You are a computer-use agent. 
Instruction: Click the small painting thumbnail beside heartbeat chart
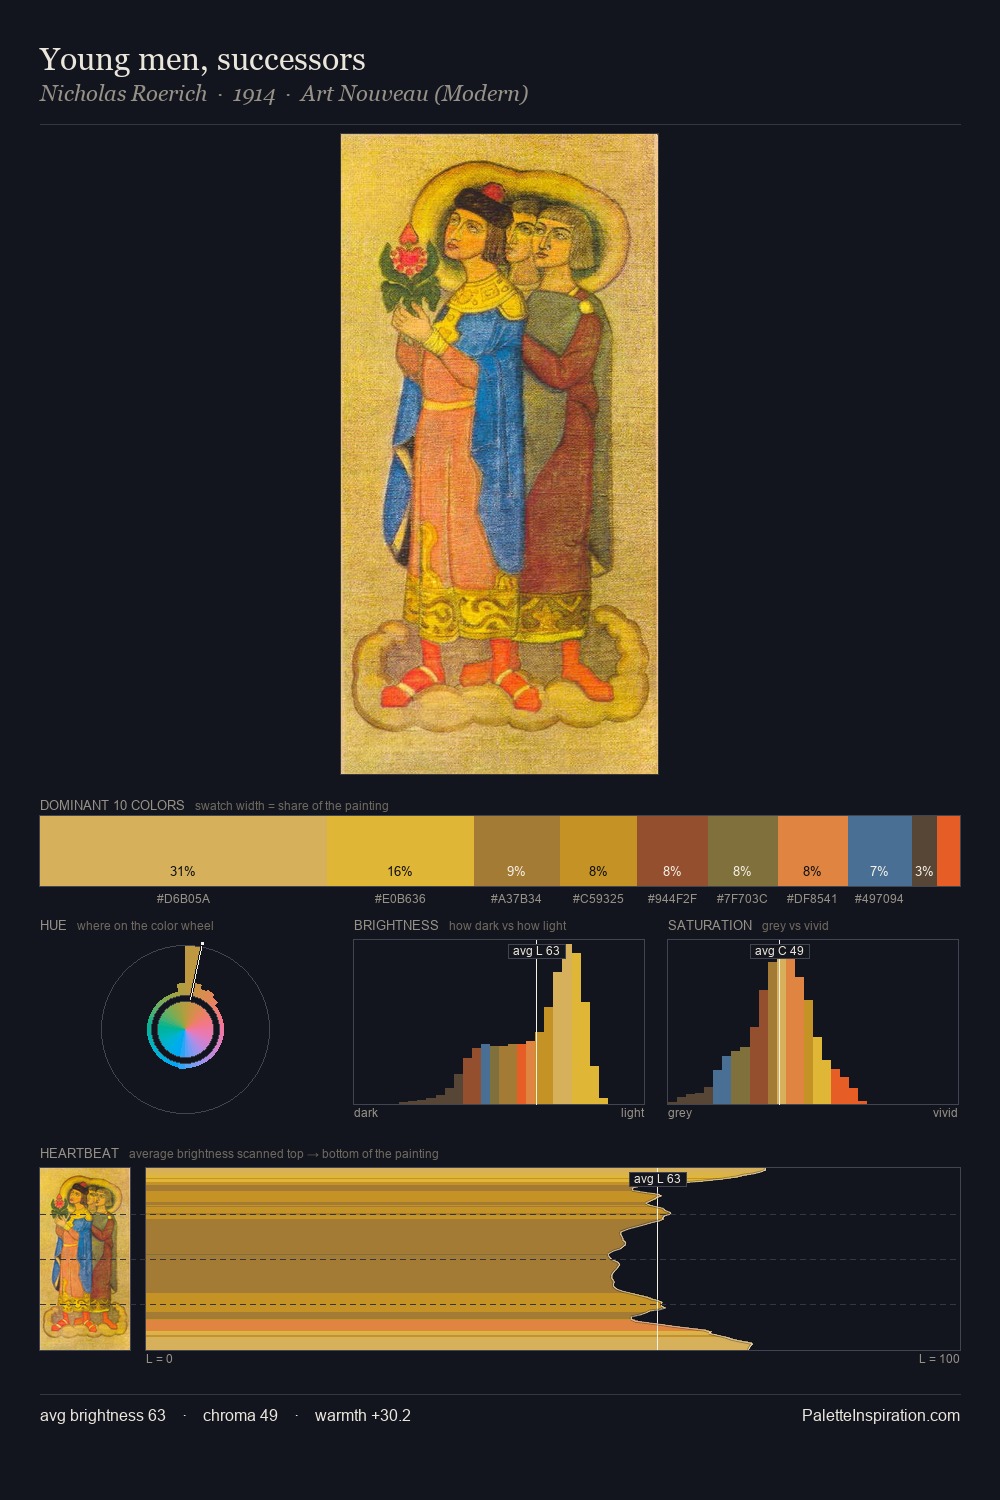point(85,1259)
